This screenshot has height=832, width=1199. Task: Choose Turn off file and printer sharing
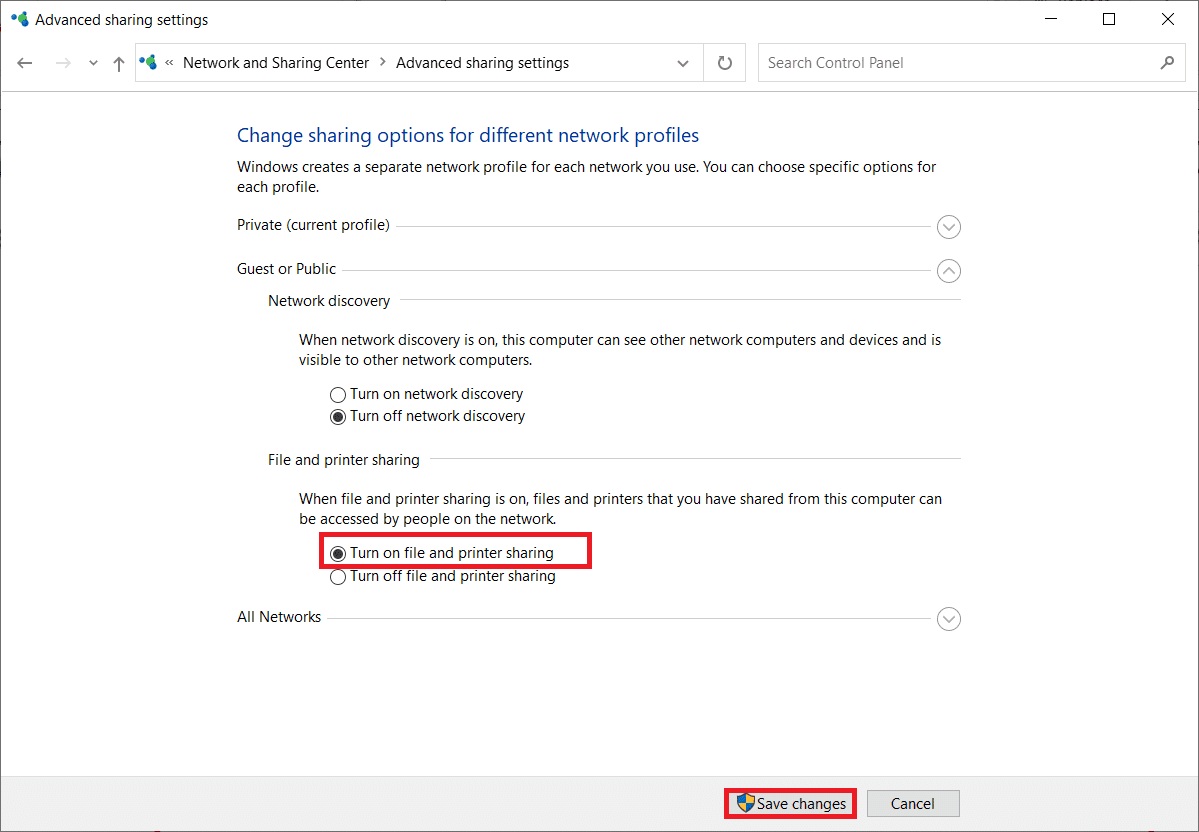(338, 577)
